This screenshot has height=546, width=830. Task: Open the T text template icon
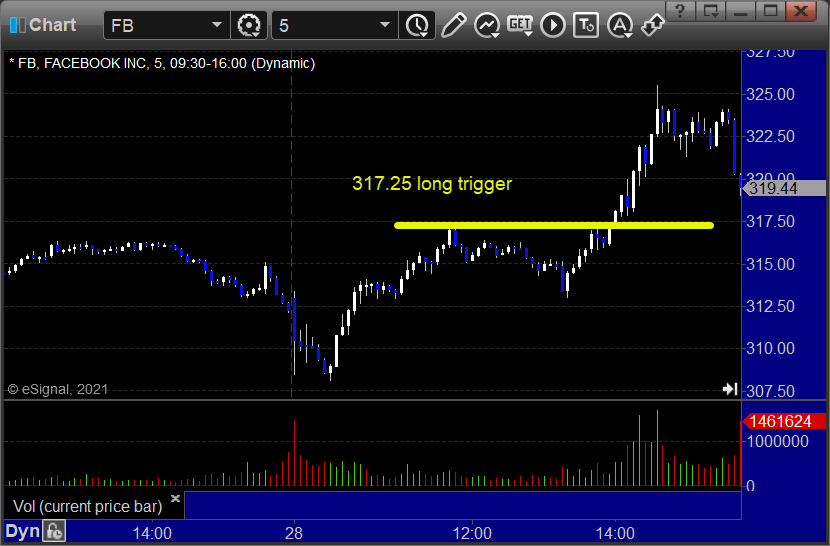click(586, 25)
